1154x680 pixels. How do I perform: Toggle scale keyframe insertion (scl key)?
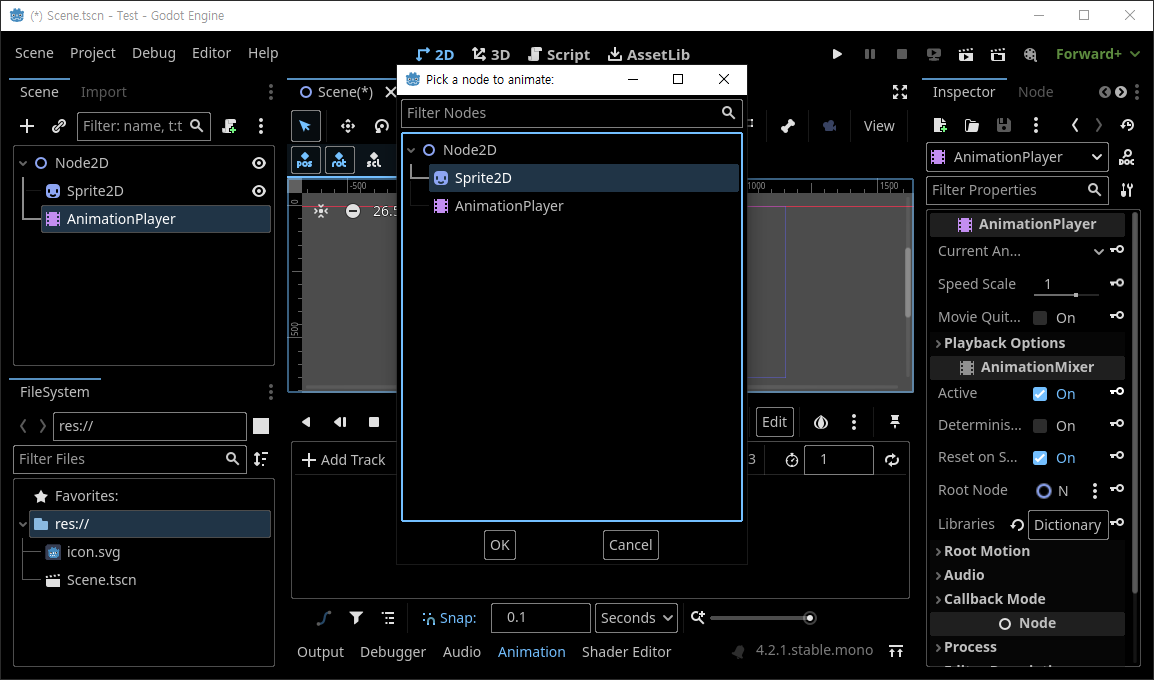tap(374, 160)
